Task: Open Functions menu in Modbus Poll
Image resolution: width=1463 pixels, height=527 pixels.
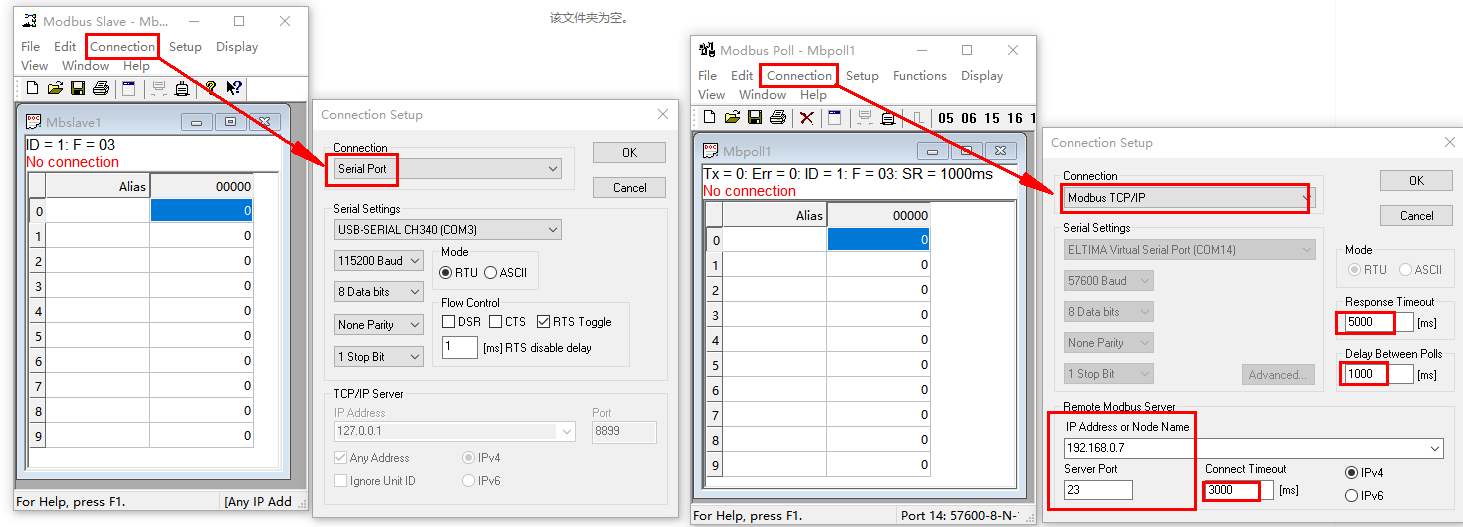Action: click(x=919, y=76)
